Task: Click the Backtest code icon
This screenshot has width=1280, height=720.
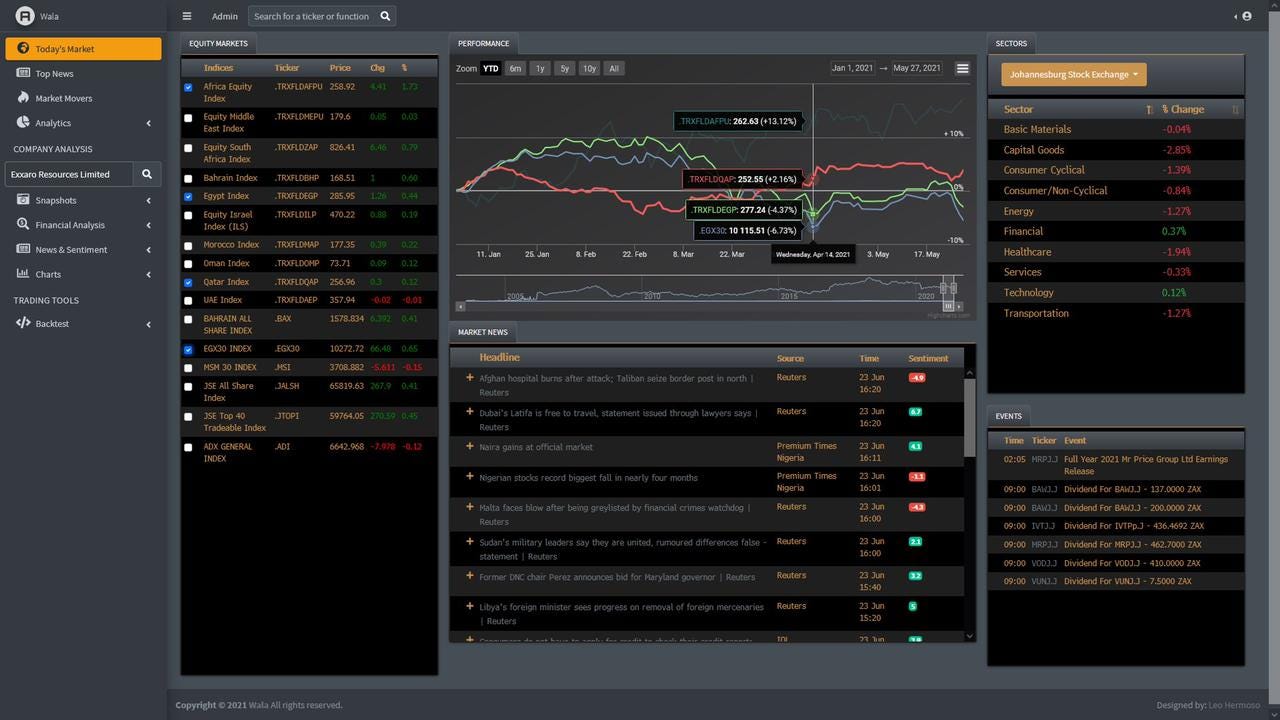Action: (24, 323)
